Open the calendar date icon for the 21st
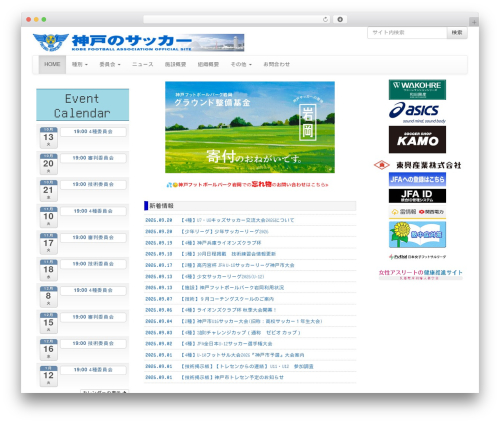500x423 pixels. pyautogui.click(x=49, y=190)
